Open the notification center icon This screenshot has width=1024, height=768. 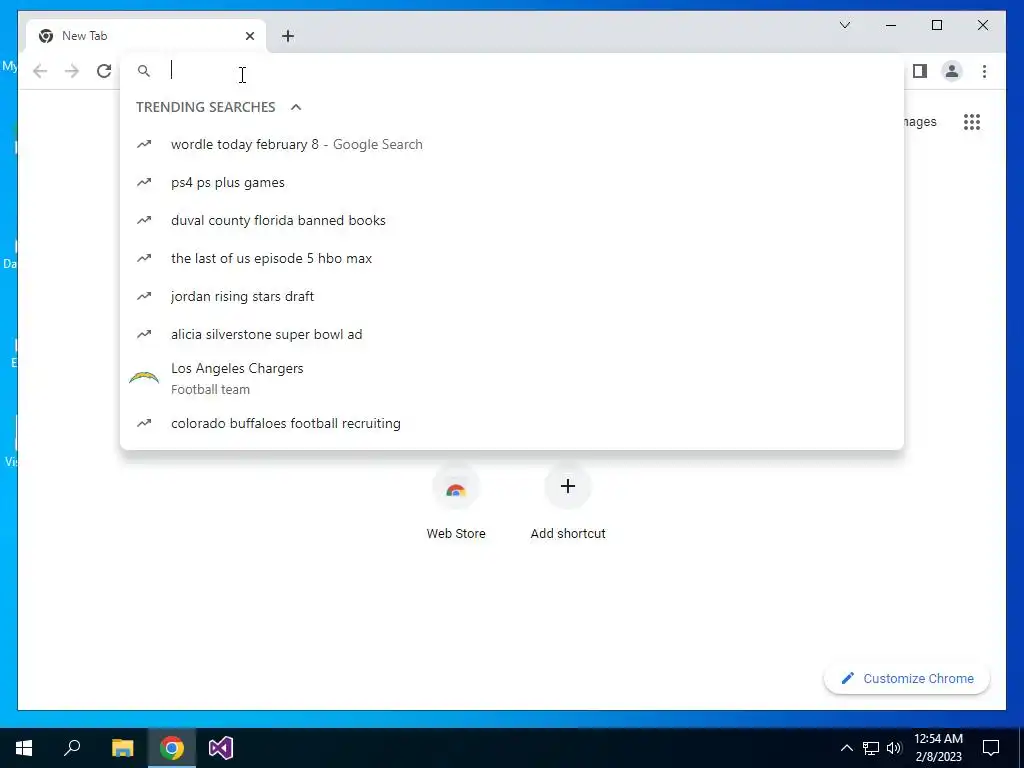[991, 748]
